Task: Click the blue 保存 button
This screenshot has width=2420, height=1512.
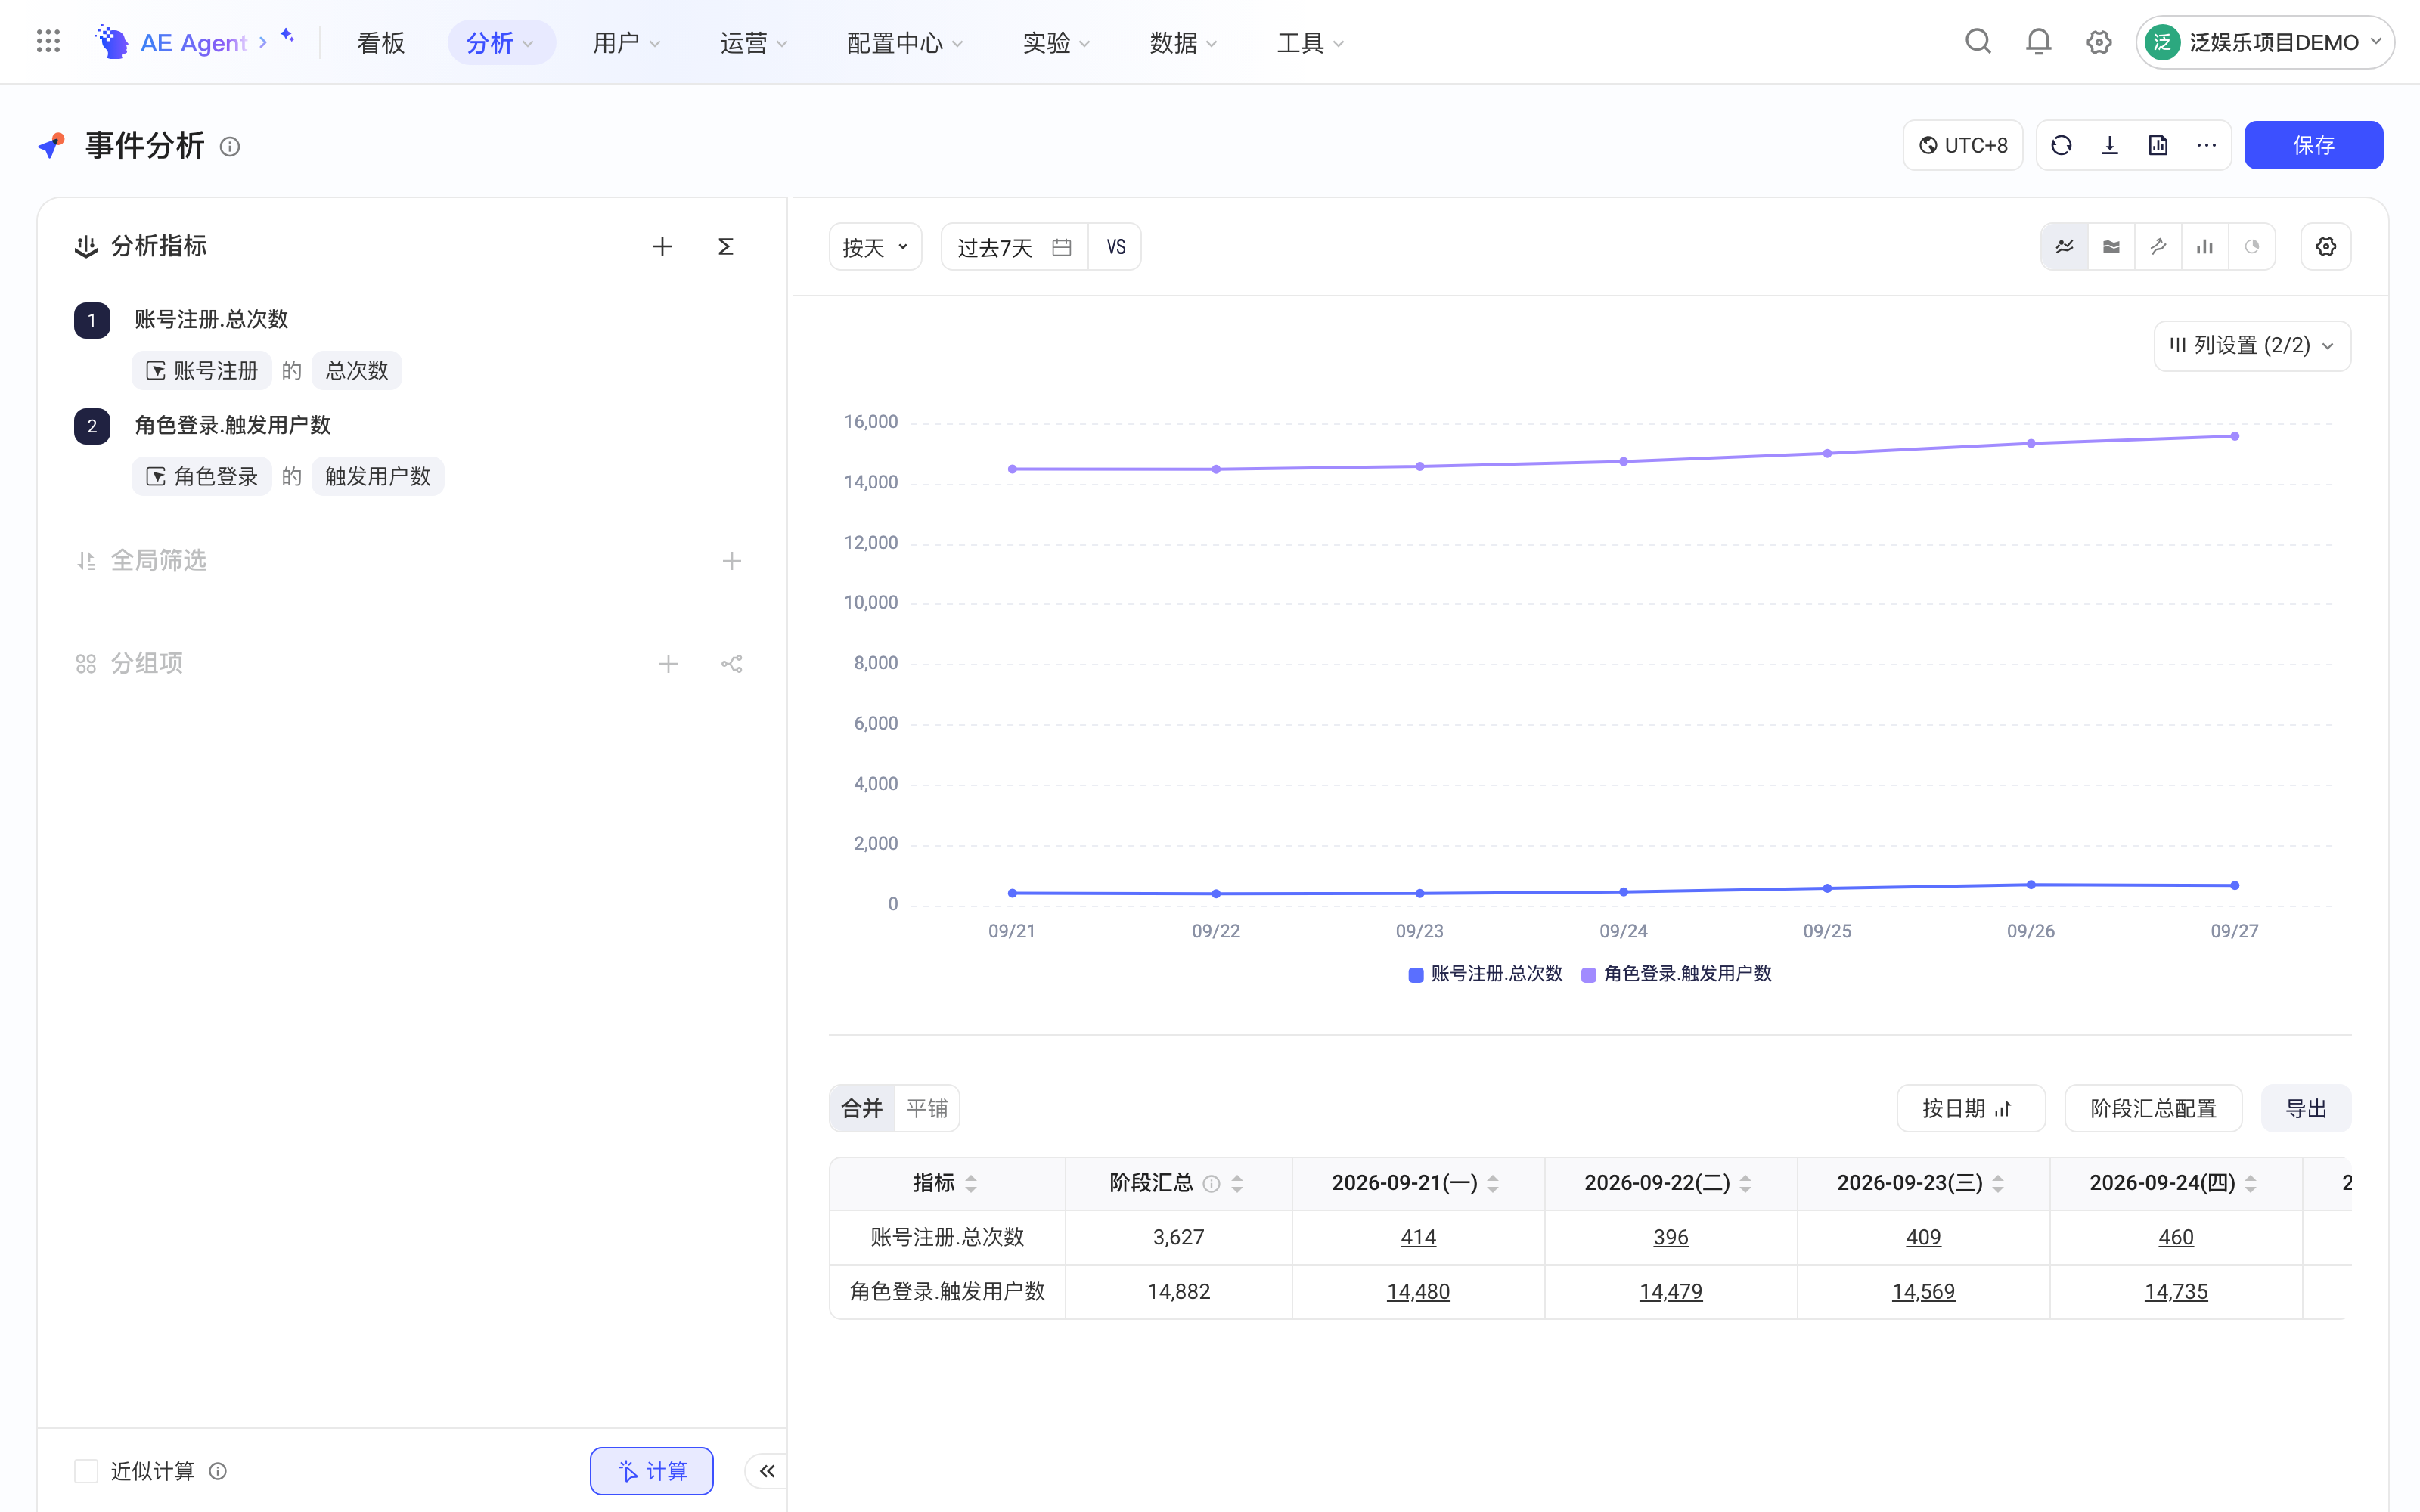Action: (x=2313, y=145)
